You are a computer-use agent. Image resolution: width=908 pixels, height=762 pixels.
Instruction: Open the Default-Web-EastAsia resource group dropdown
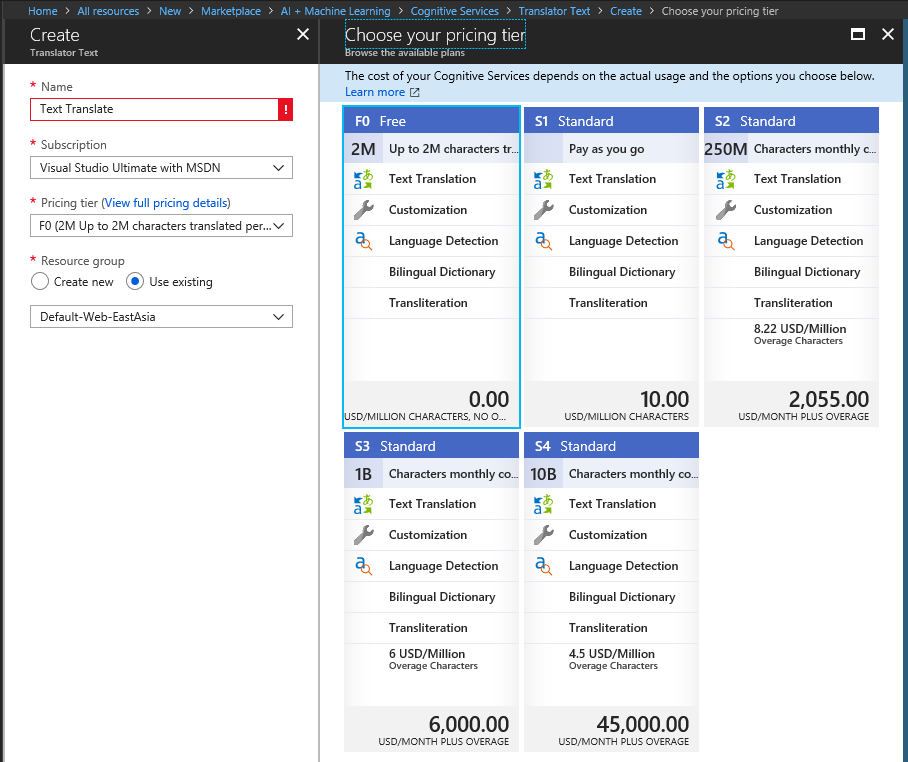161,317
